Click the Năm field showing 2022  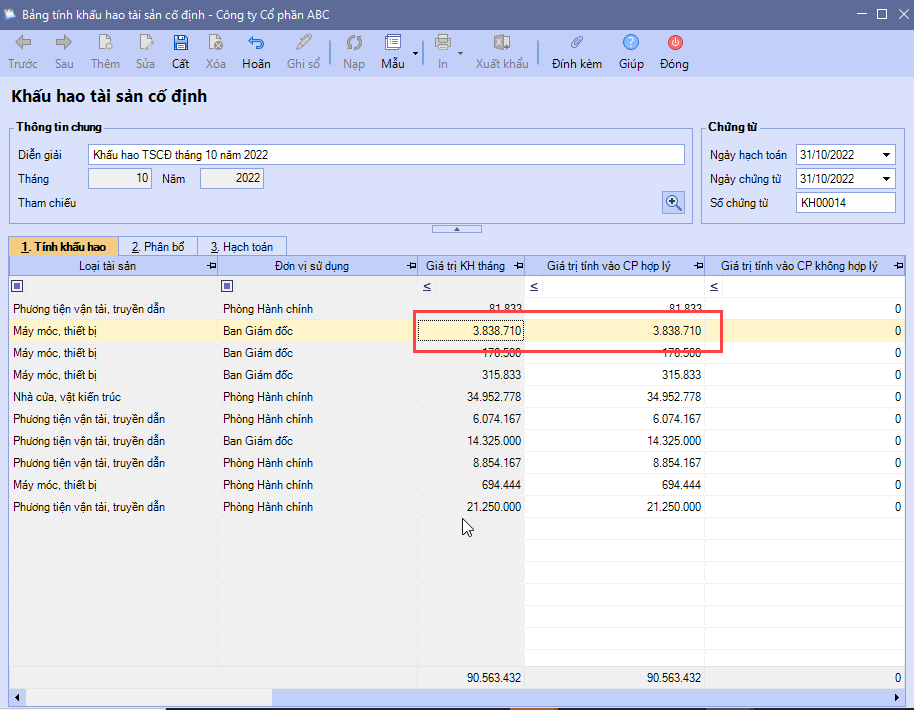(232, 178)
